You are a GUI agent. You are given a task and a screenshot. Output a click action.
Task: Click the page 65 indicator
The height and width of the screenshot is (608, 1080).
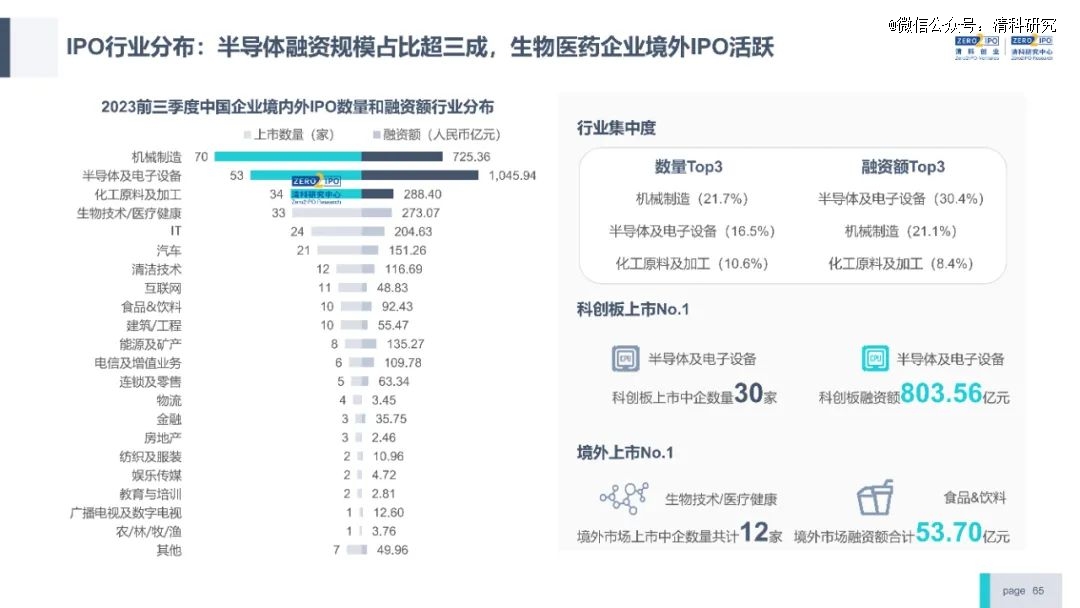[x=1023, y=591]
